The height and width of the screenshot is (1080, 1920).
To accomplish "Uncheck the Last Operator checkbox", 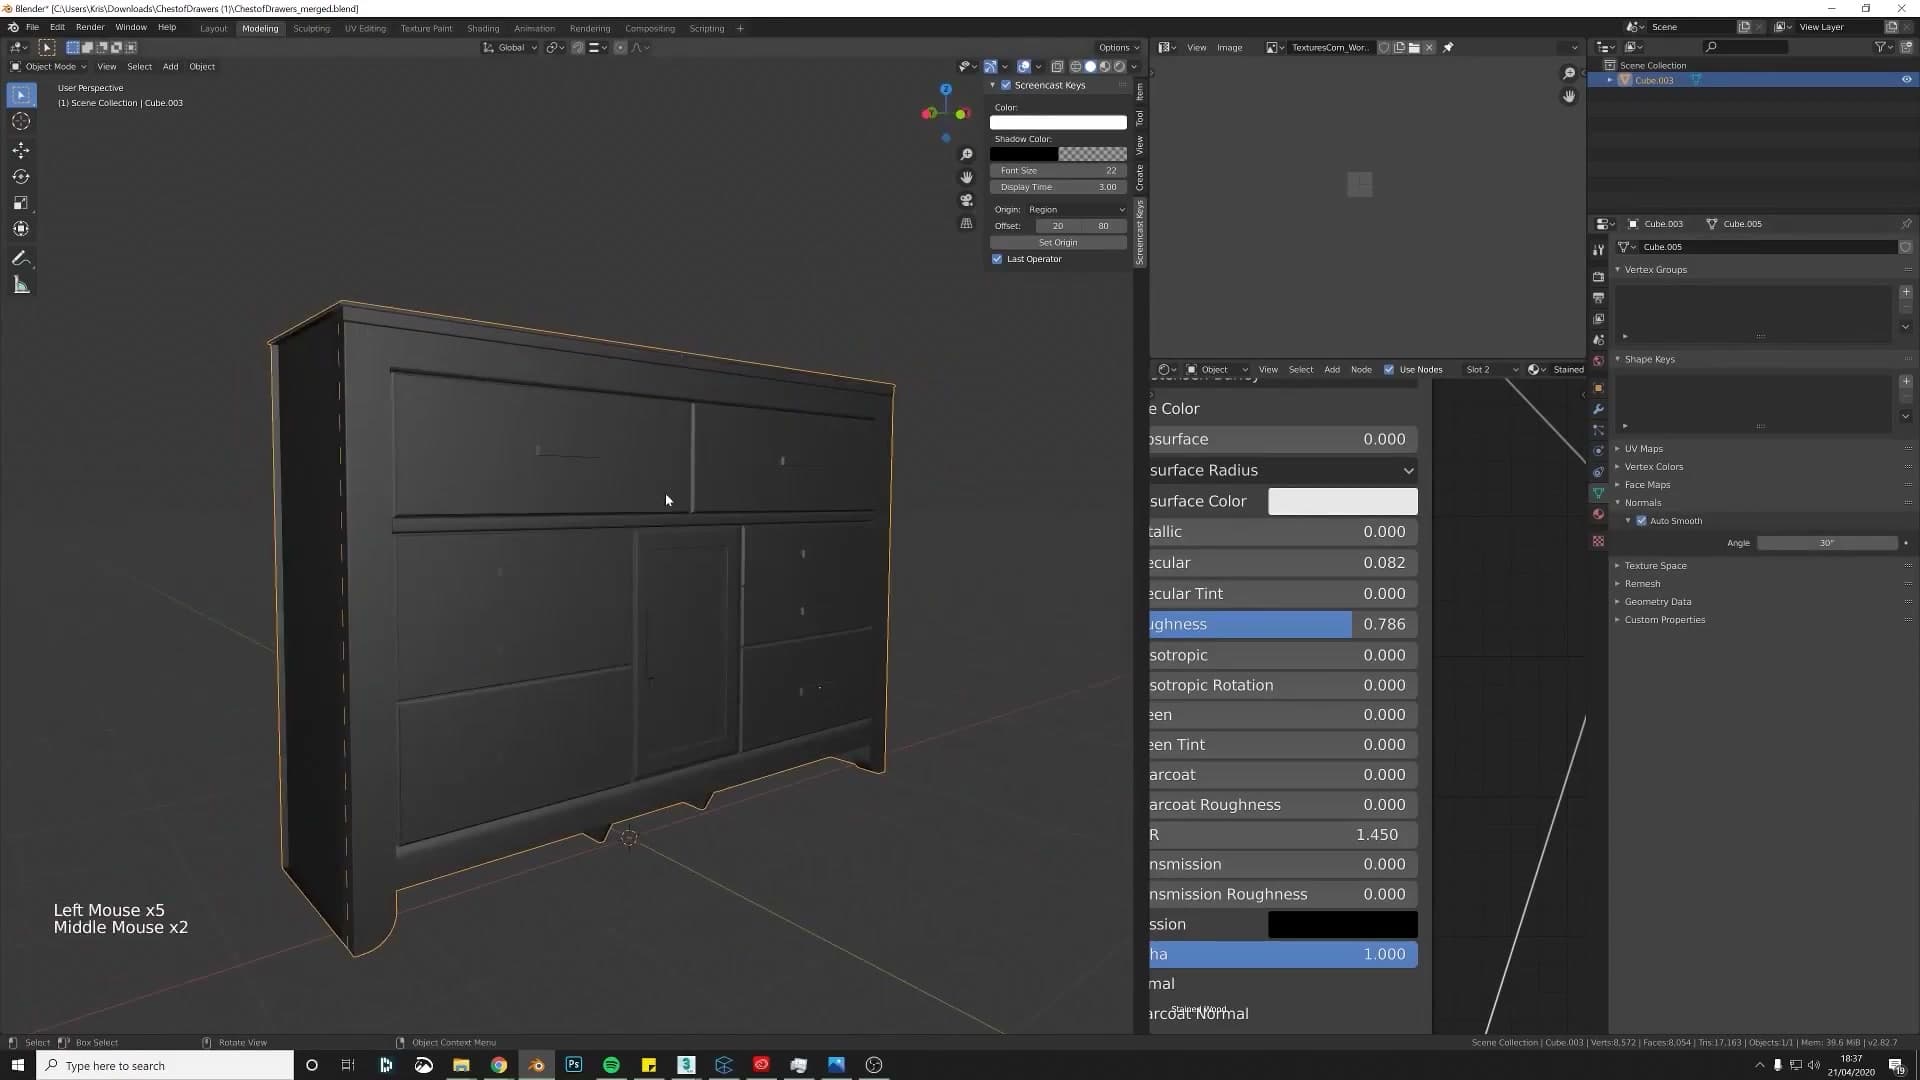I will click(x=997, y=259).
